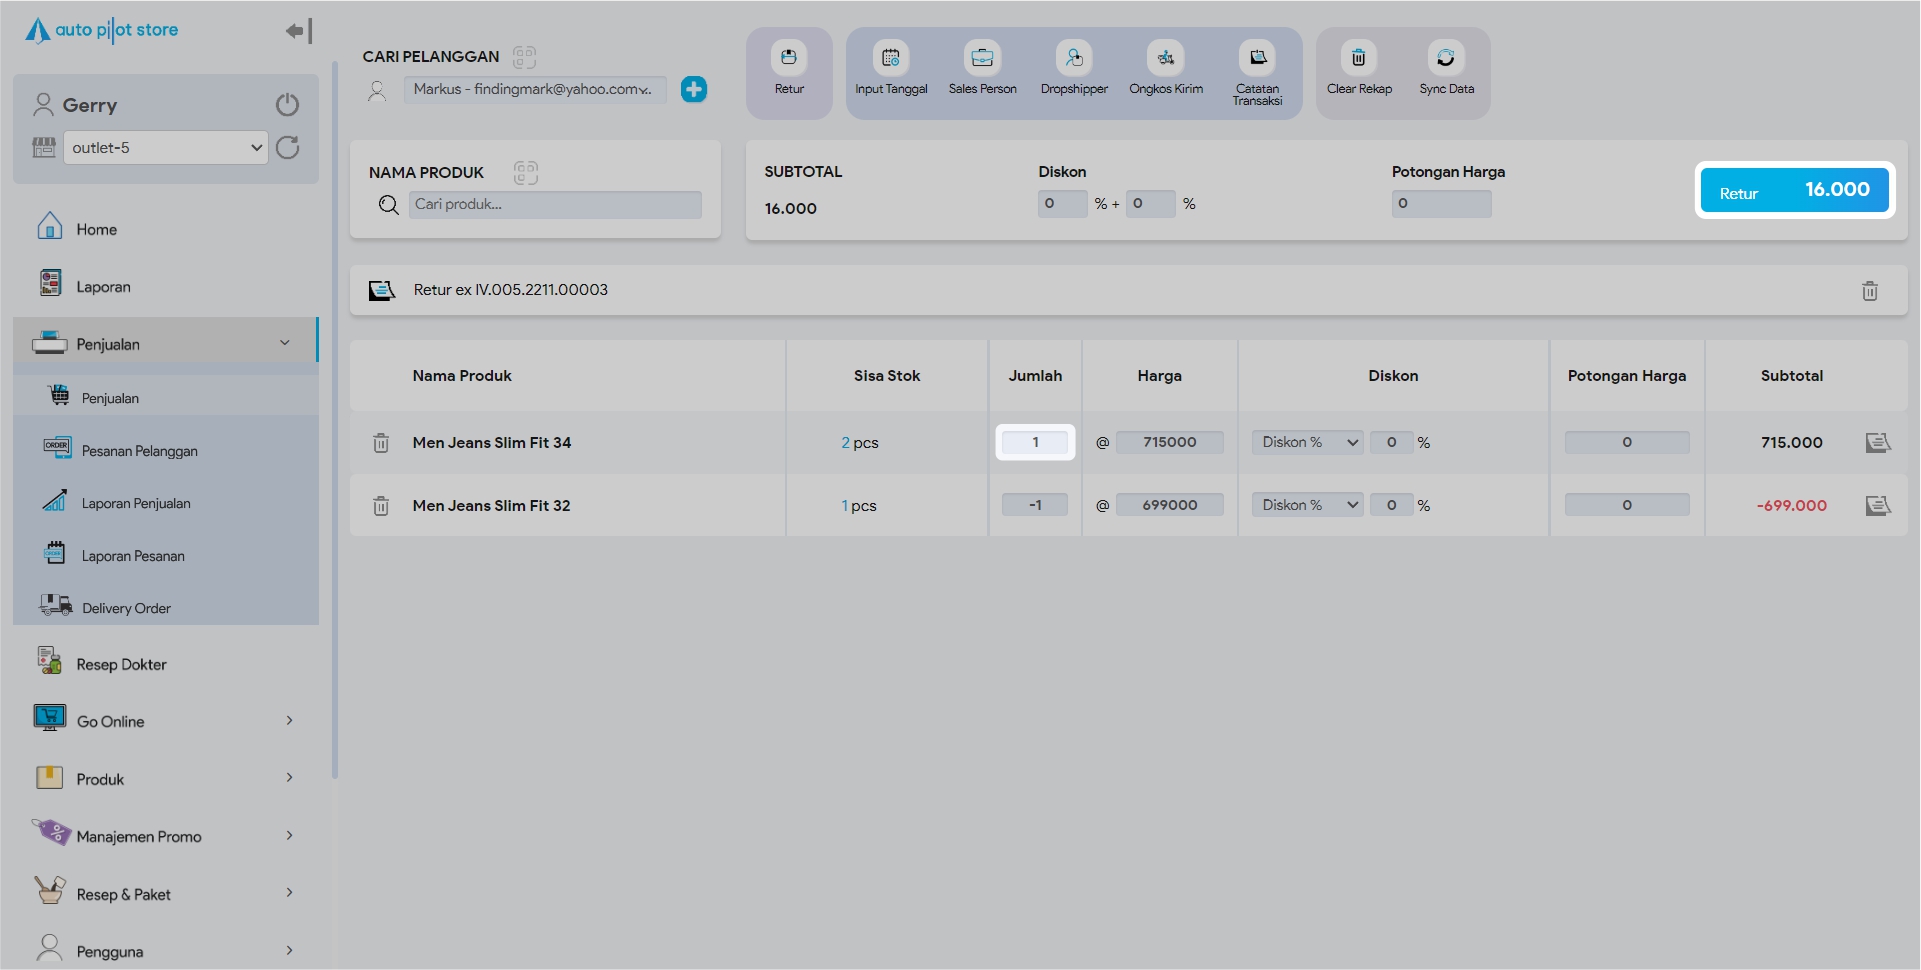Click the blue Retur 16.000 button
Image resolution: width=1921 pixels, height=970 pixels.
(1794, 190)
